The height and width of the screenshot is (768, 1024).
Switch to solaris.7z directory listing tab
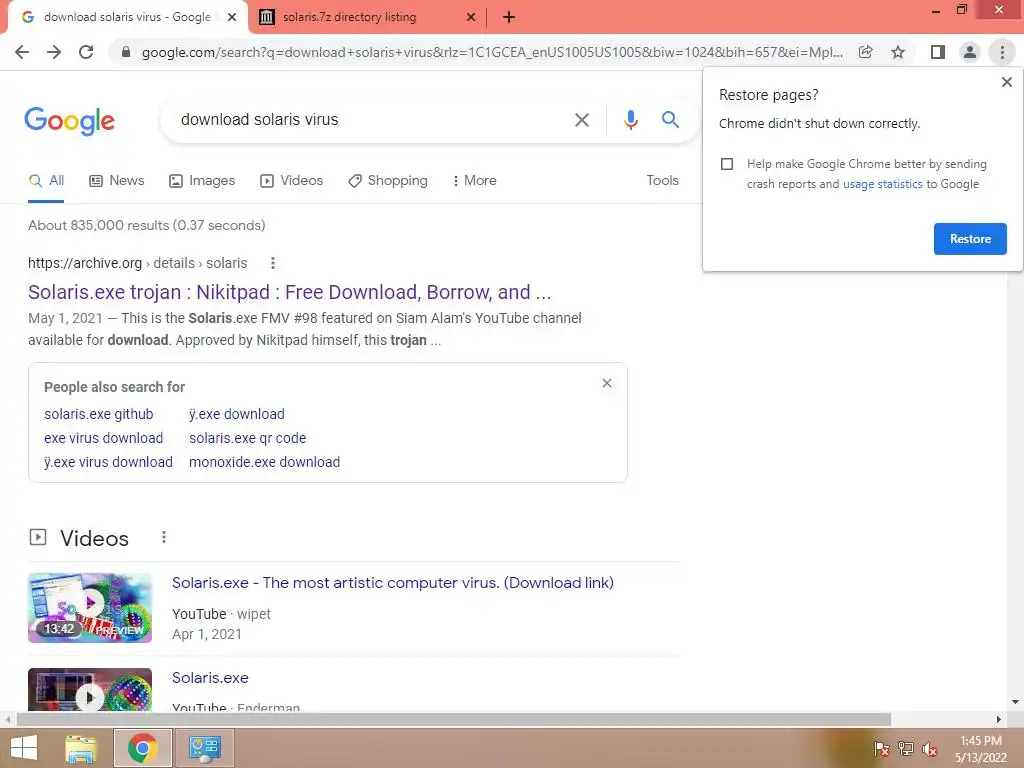click(368, 17)
